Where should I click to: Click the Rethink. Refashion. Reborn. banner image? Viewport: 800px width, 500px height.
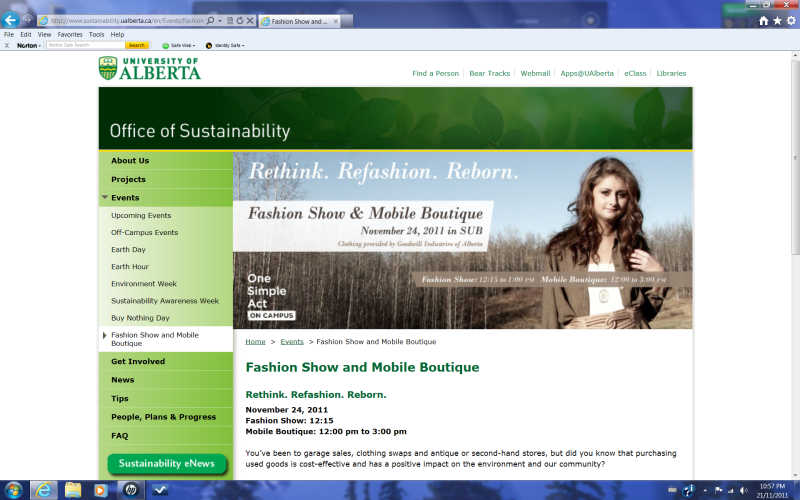(x=463, y=240)
